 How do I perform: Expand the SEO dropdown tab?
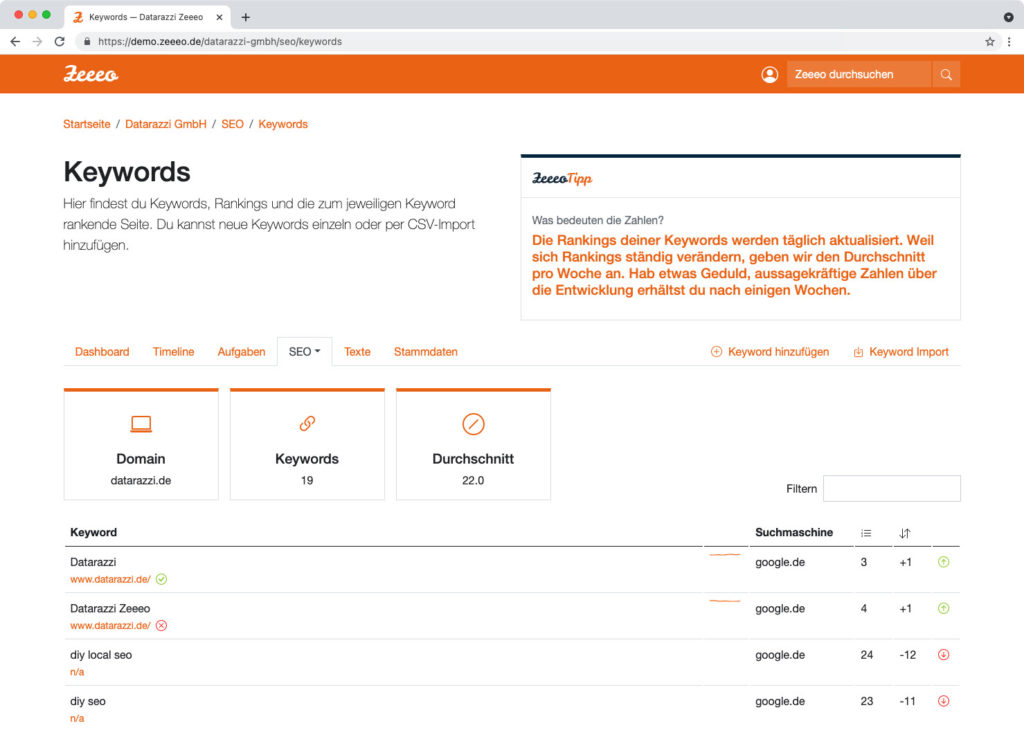[x=304, y=351]
